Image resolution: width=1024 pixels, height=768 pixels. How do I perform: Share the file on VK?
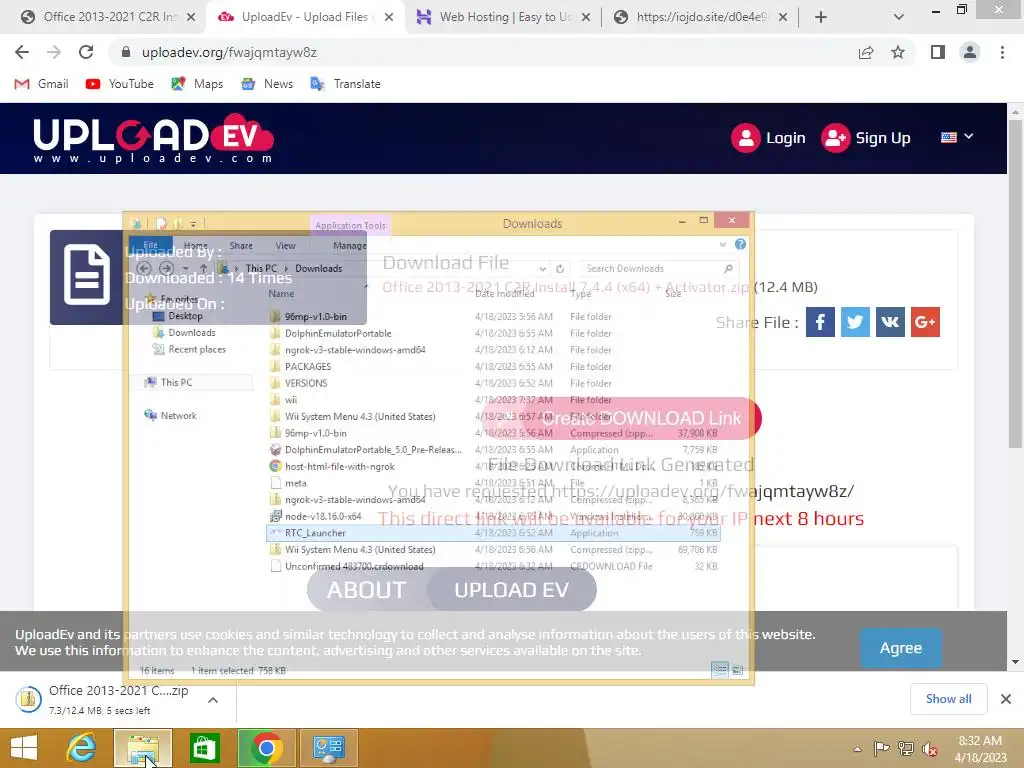pyautogui.click(x=890, y=322)
